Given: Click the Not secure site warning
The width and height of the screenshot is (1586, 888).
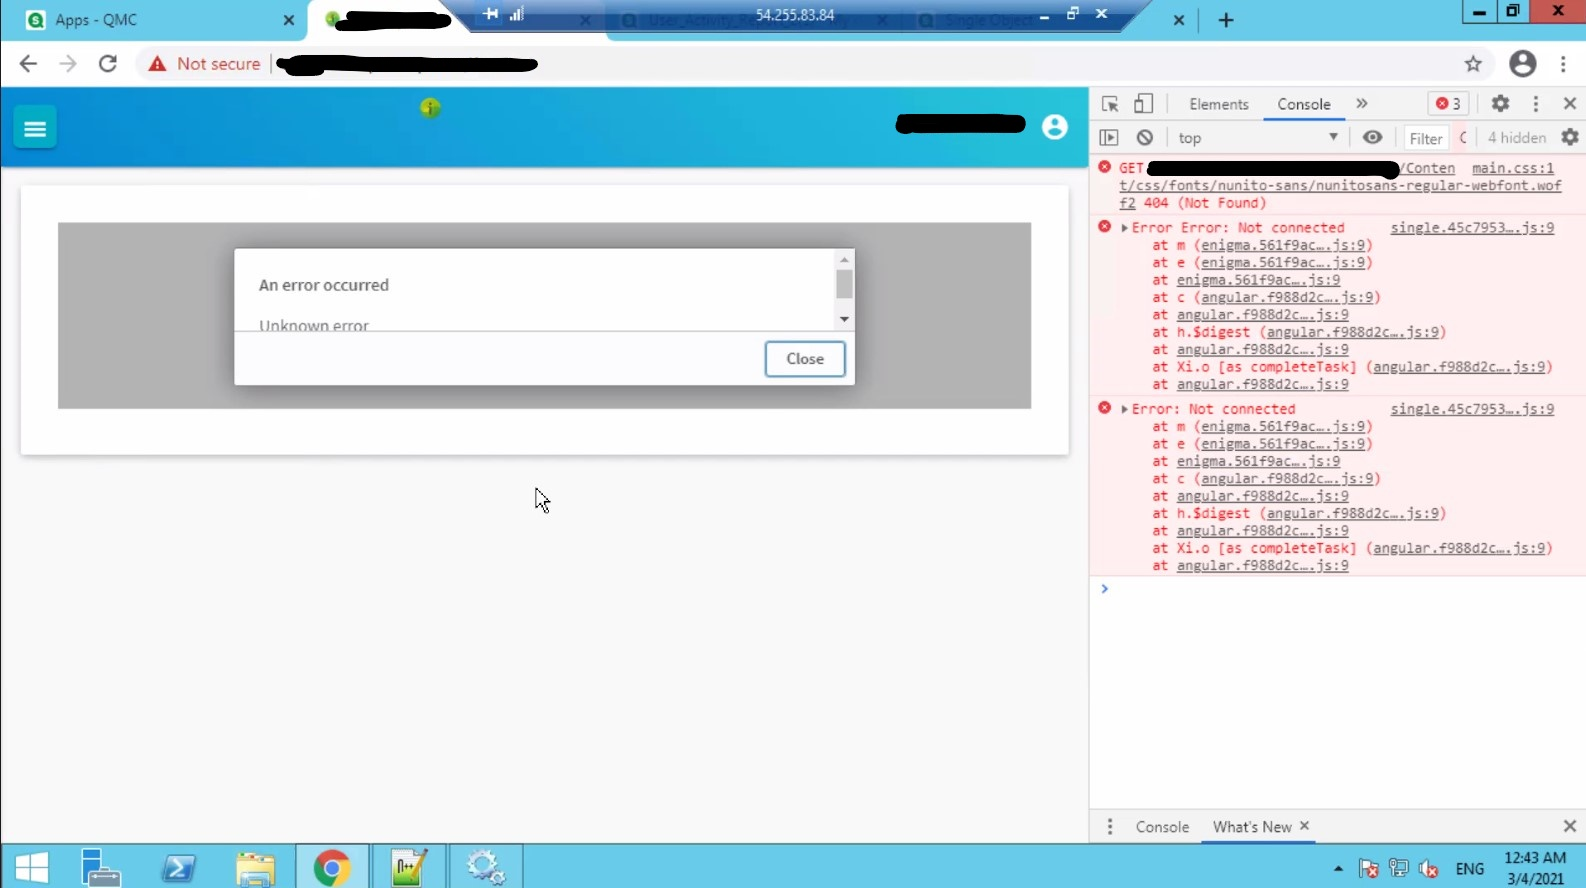Looking at the screenshot, I should pyautogui.click(x=204, y=64).
